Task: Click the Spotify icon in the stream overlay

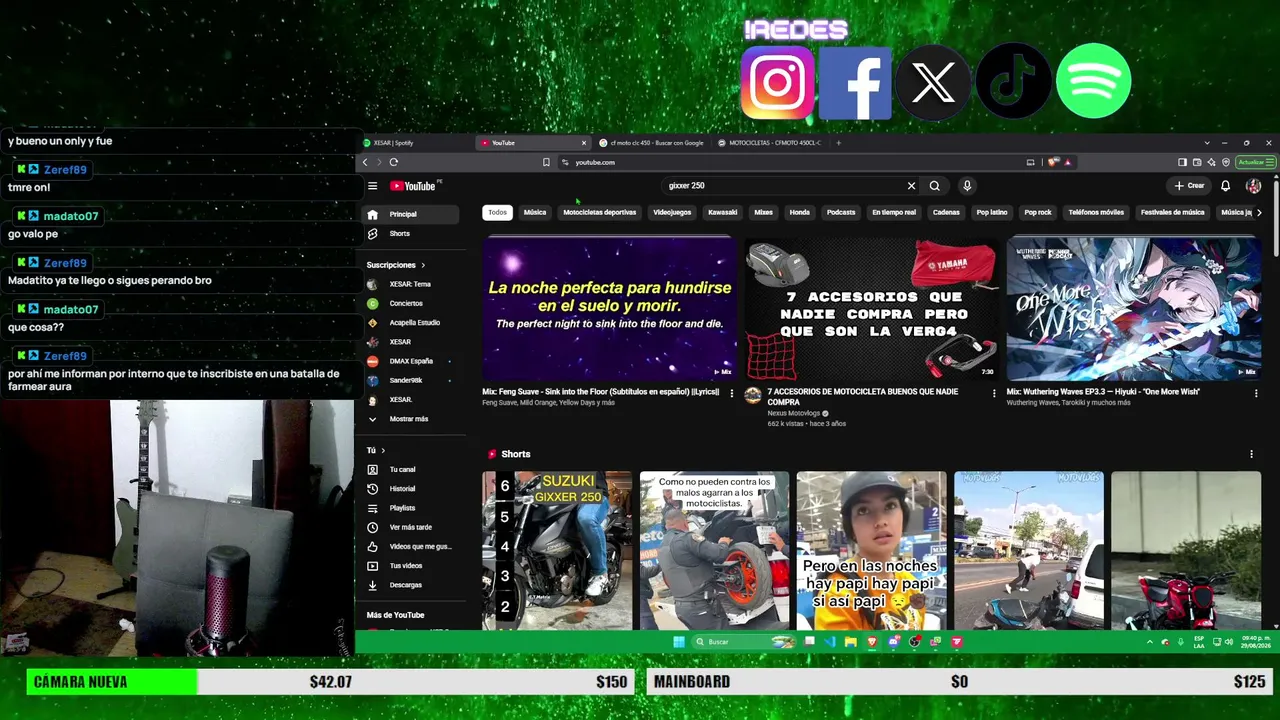Action: 1093,81
